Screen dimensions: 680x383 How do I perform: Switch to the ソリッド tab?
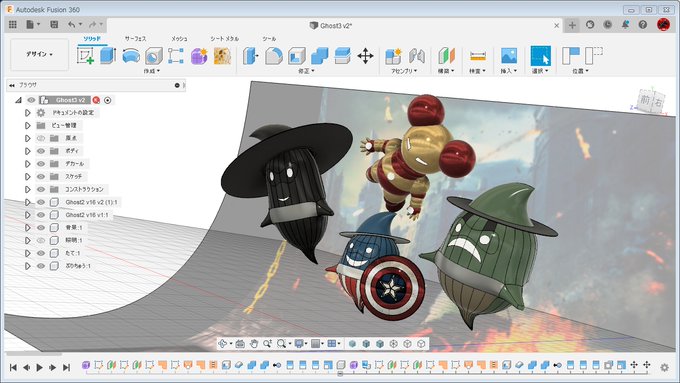pyautogui.click(x=92, y=39)
